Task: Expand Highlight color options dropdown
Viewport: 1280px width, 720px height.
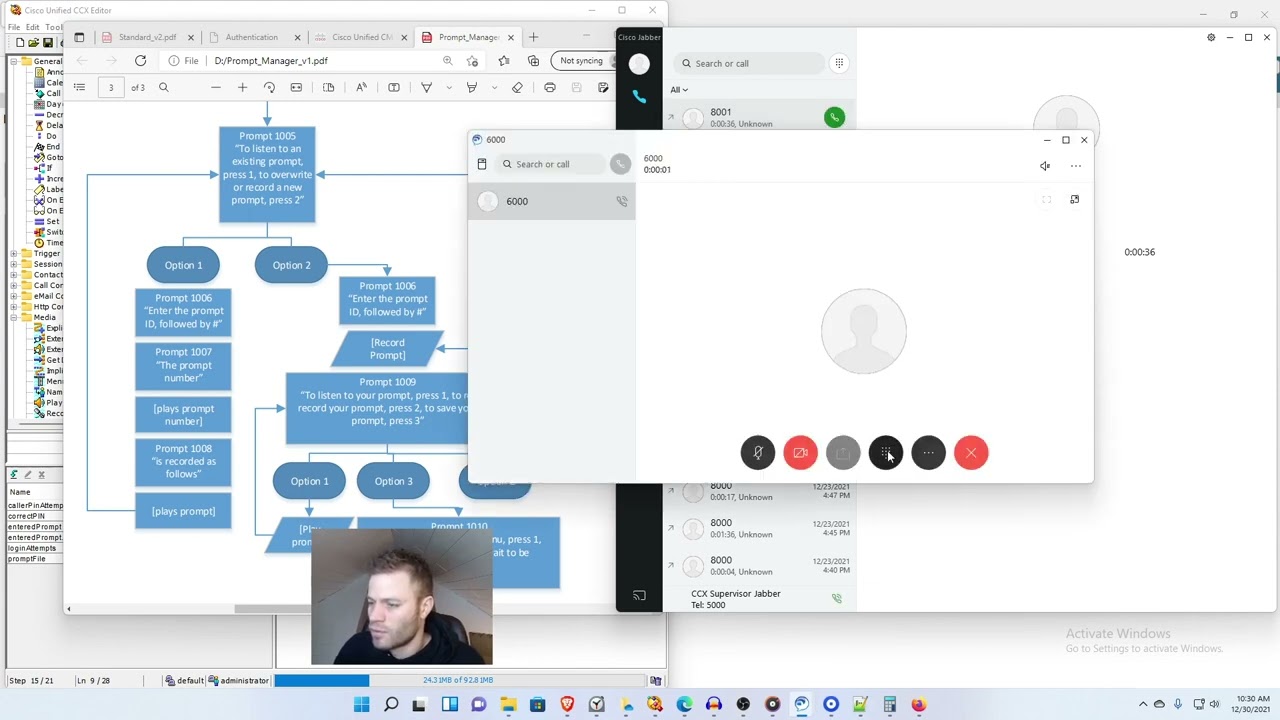Action: pyautogui.click(x=494, y=88)
